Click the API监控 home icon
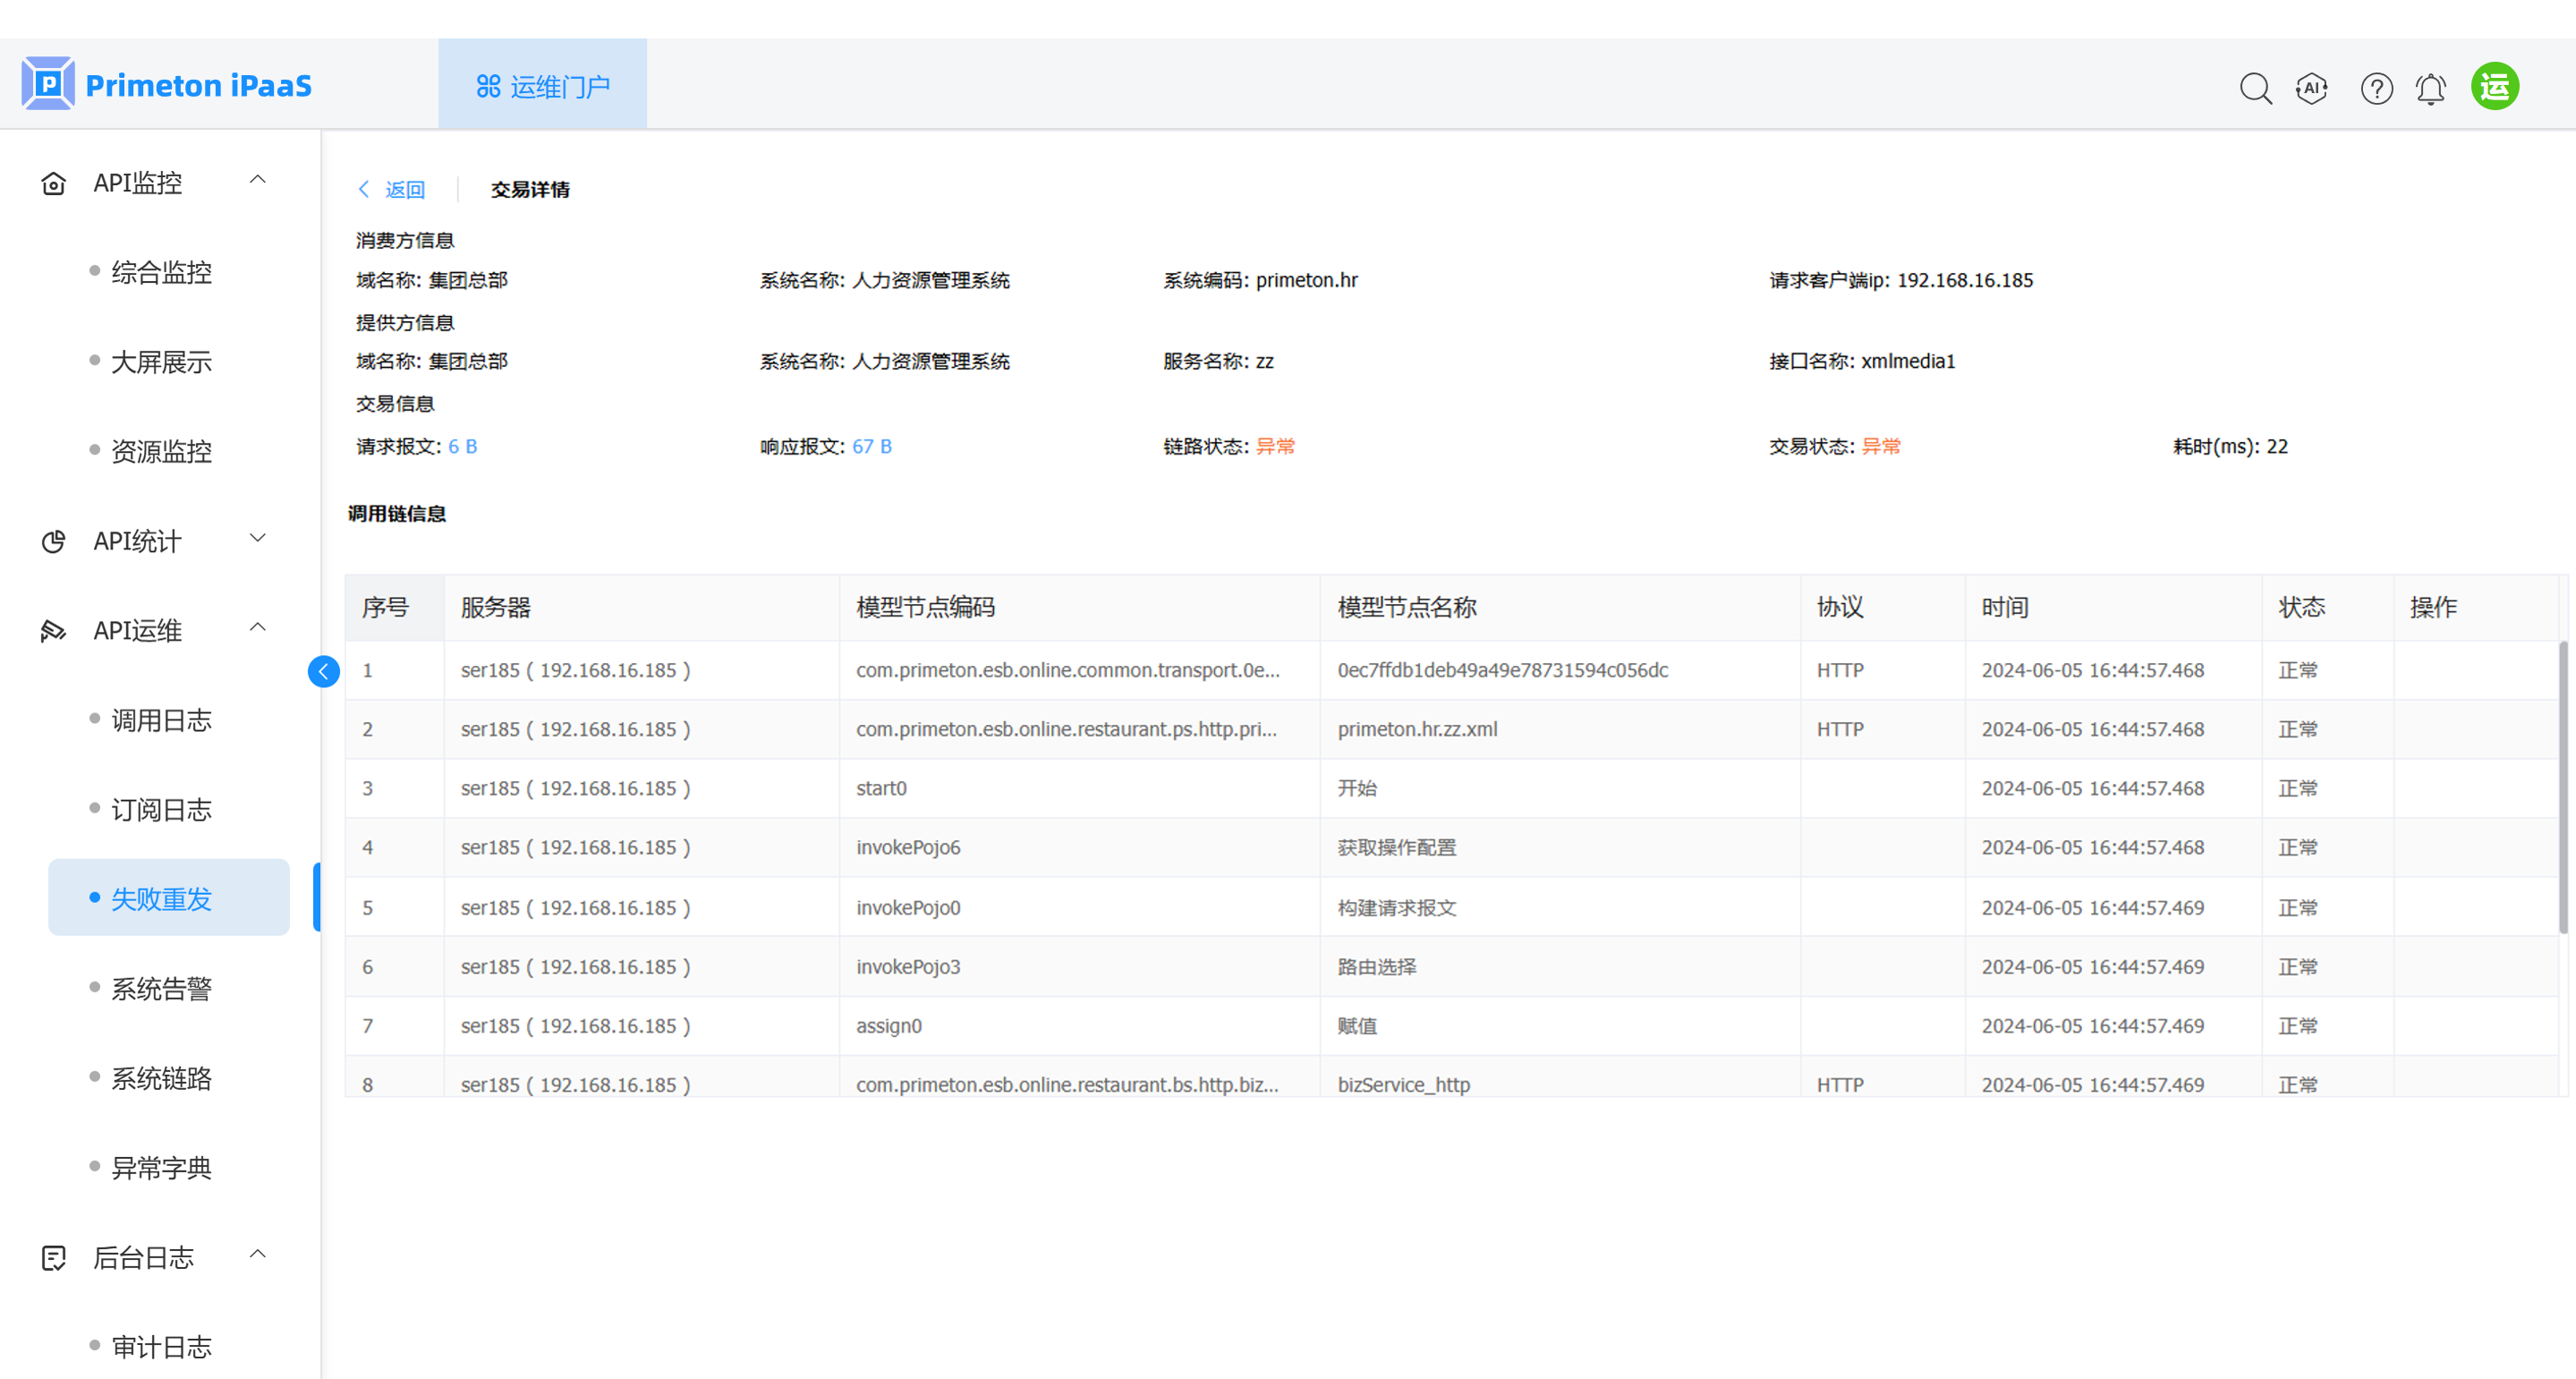This screenshot has height=1379, width=2576. coord(53,183)
